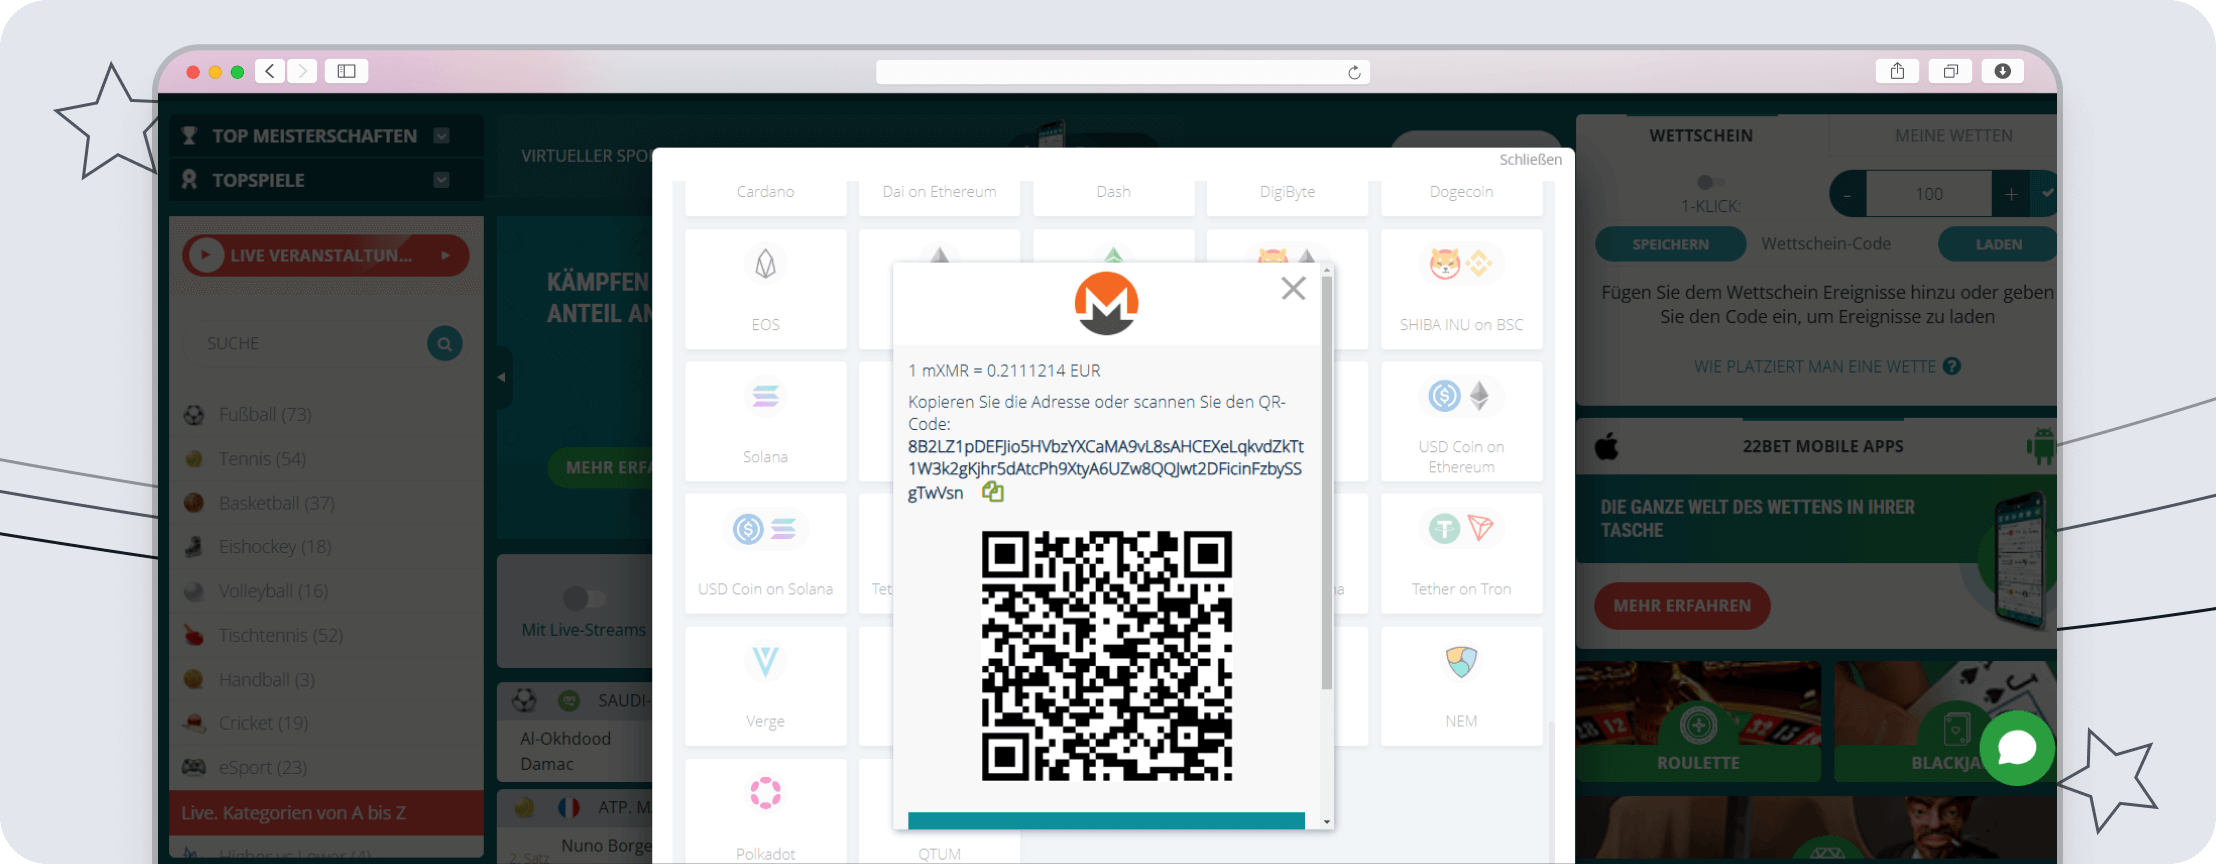The image size is (2216, 864).
Task: Collapse the left sidebar arrow
Action: (502, 377)
